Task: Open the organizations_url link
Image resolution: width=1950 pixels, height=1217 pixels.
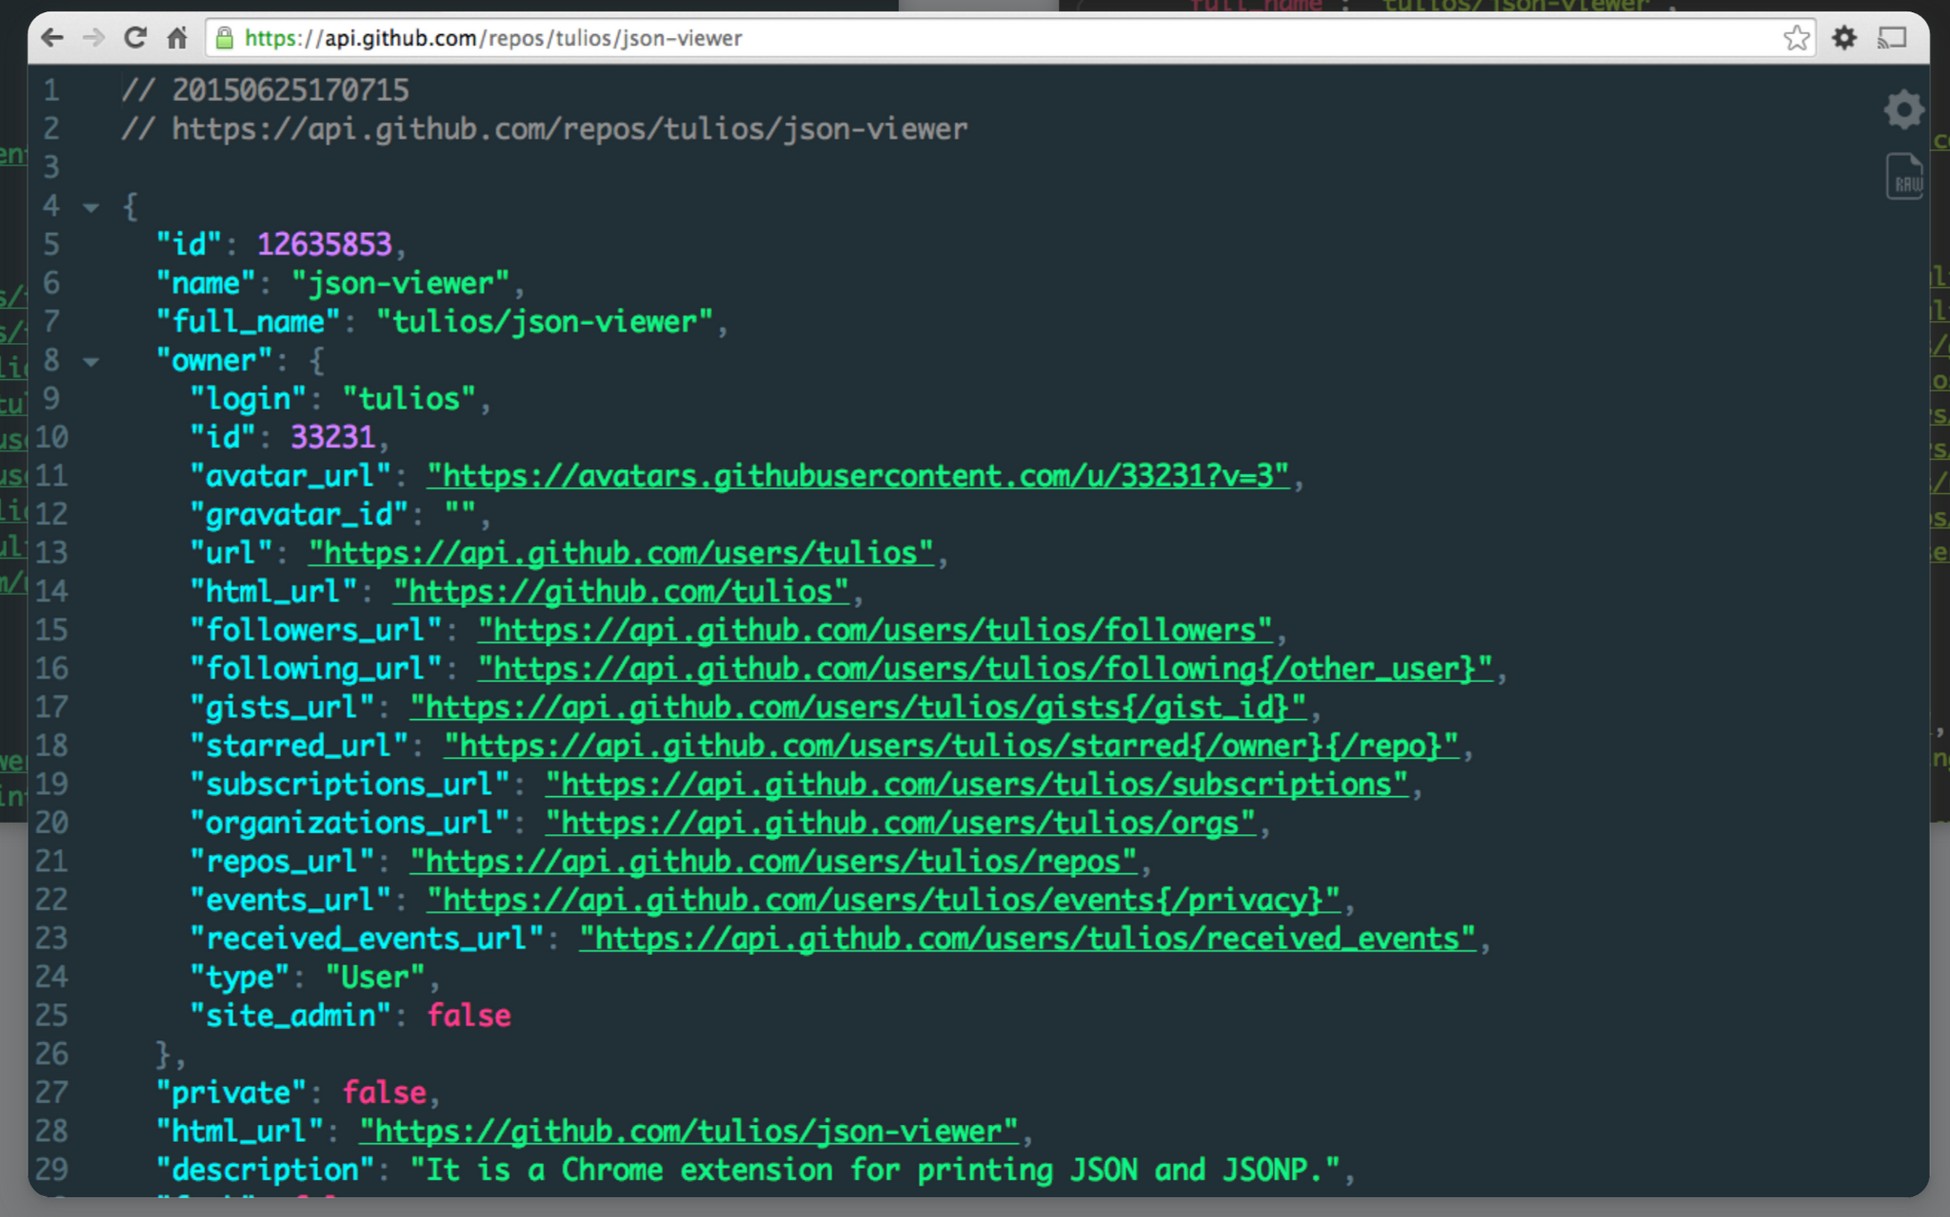Action: 900,822
